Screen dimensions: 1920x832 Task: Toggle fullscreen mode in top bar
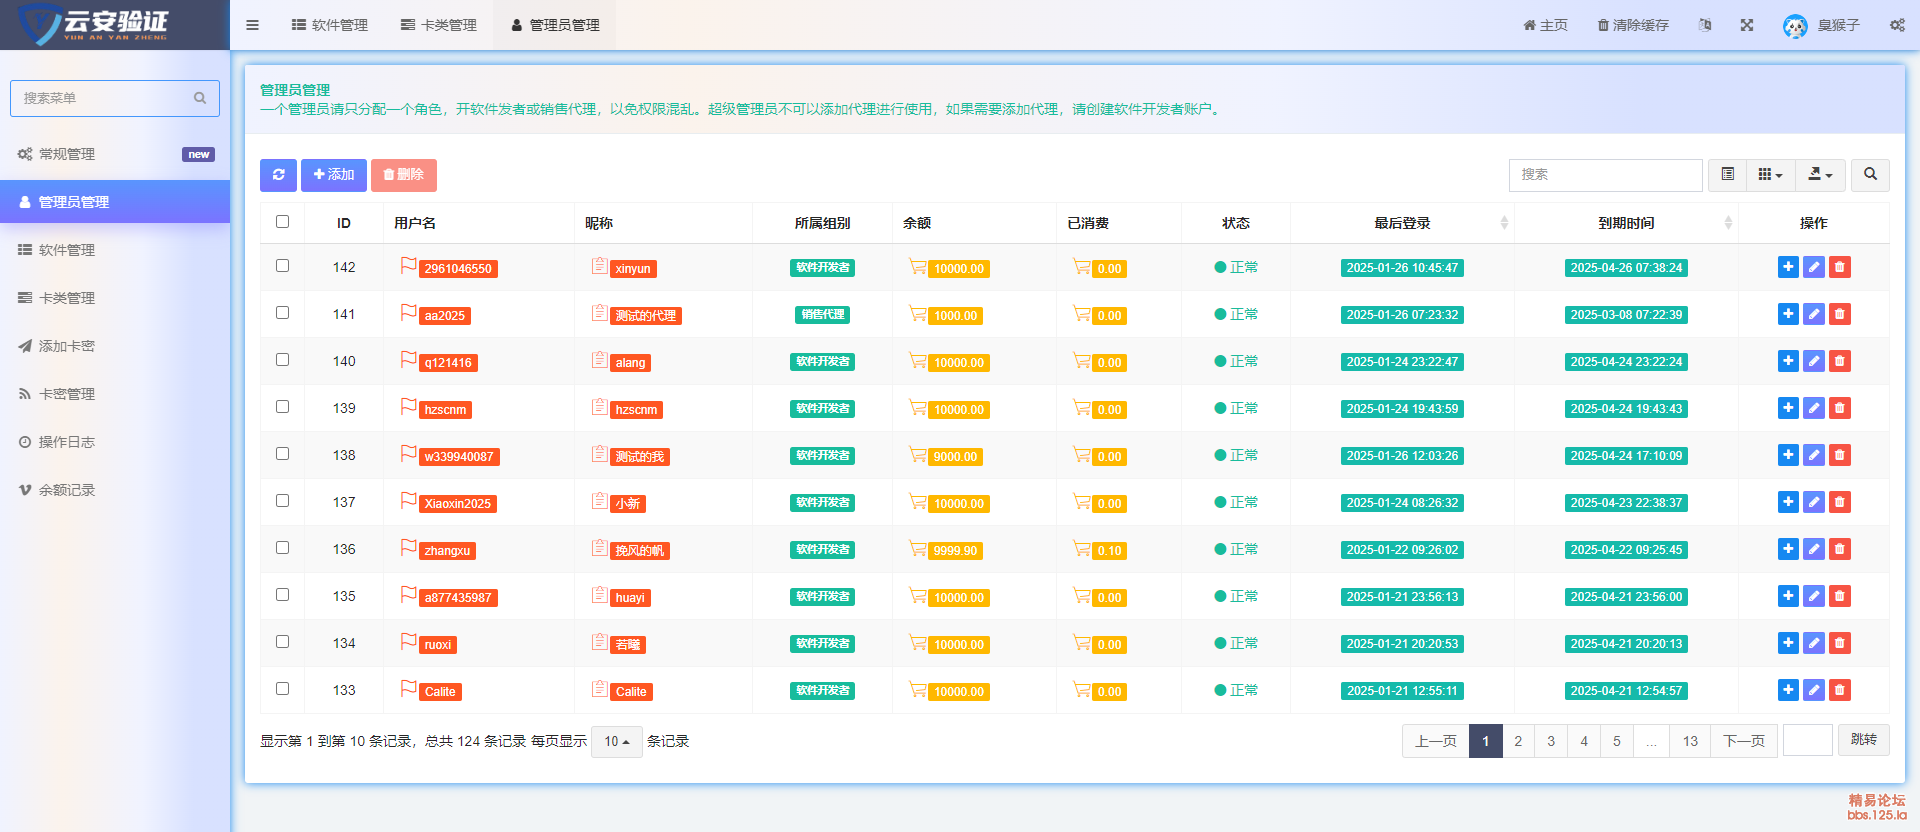click(1747, 25)
